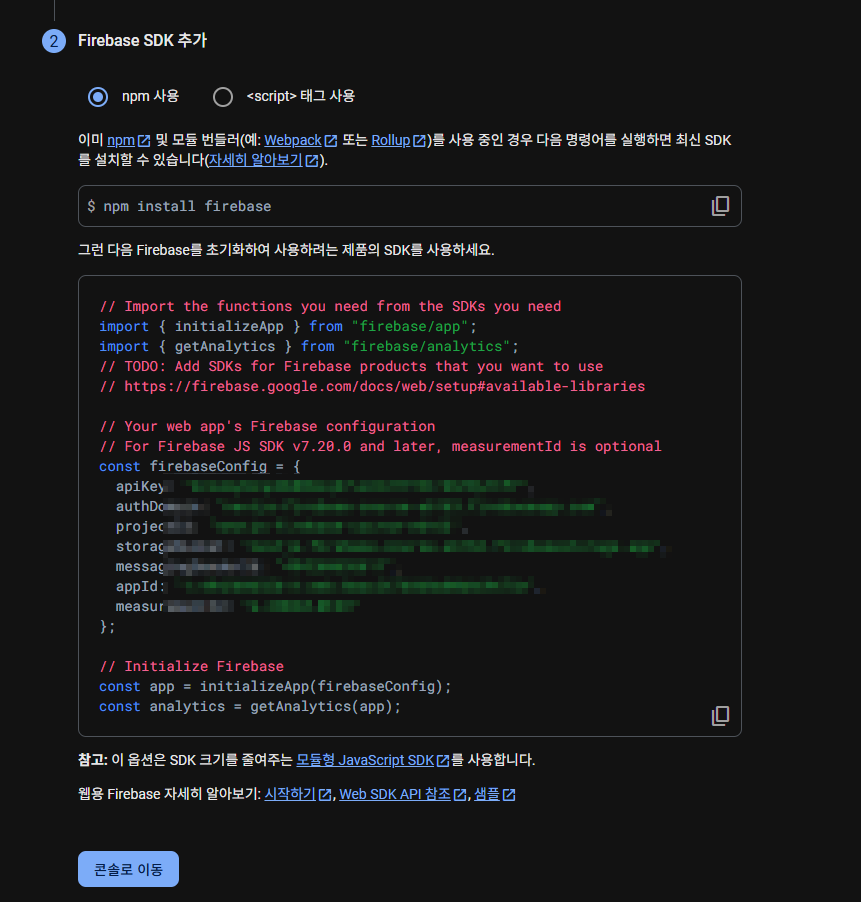The width and height of the screenshot is (861, 902).
Task: Open the 자세히 알아보기 link
Action: [255, 160]
